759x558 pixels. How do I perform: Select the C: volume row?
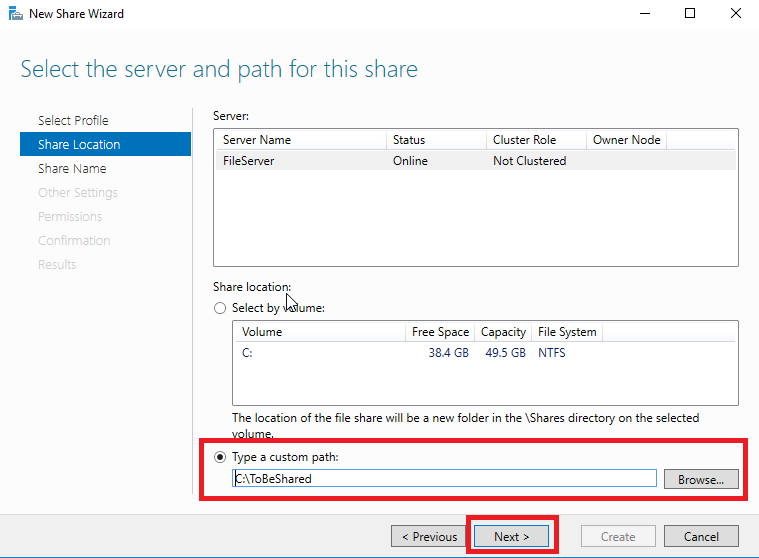click(485, 353)
